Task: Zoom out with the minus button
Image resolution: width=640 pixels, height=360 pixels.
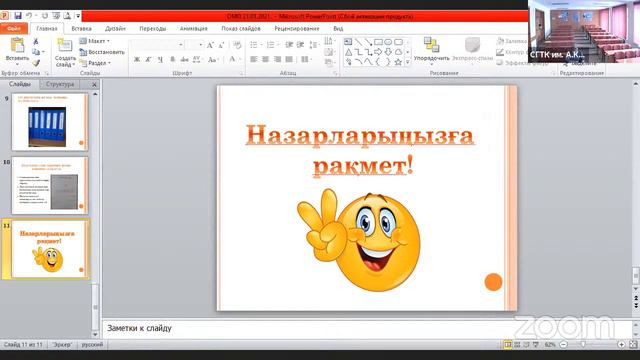Action: pos(564,345)
